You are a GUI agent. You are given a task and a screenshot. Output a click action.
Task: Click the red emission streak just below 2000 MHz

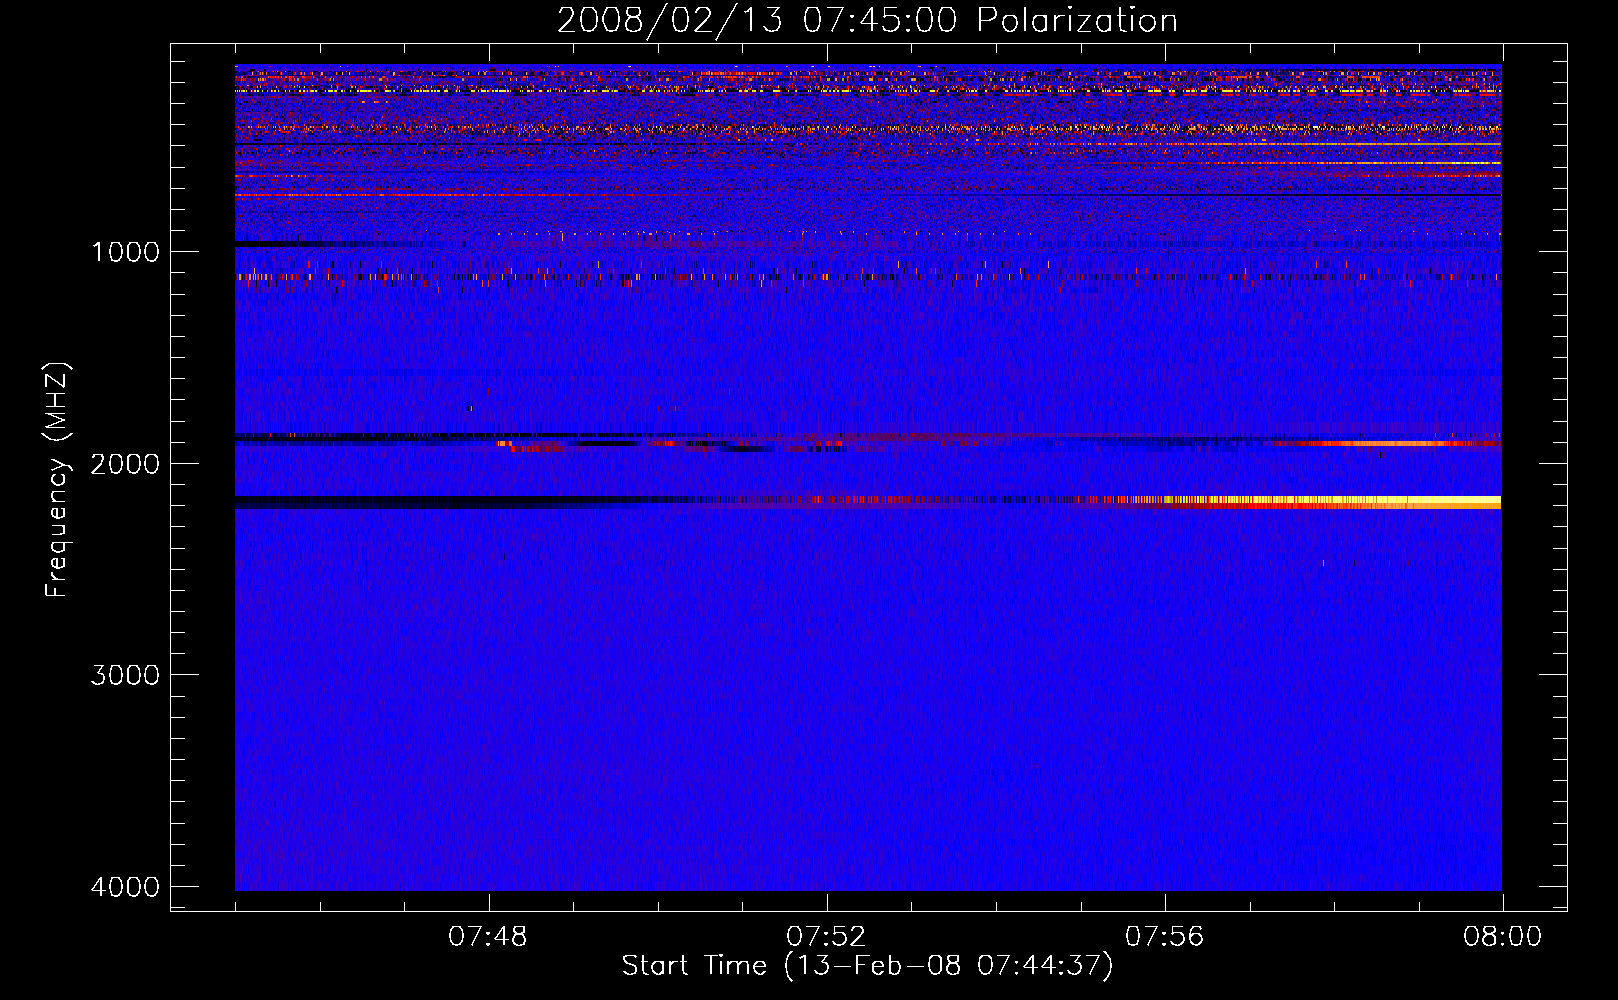click(1390, 443)
